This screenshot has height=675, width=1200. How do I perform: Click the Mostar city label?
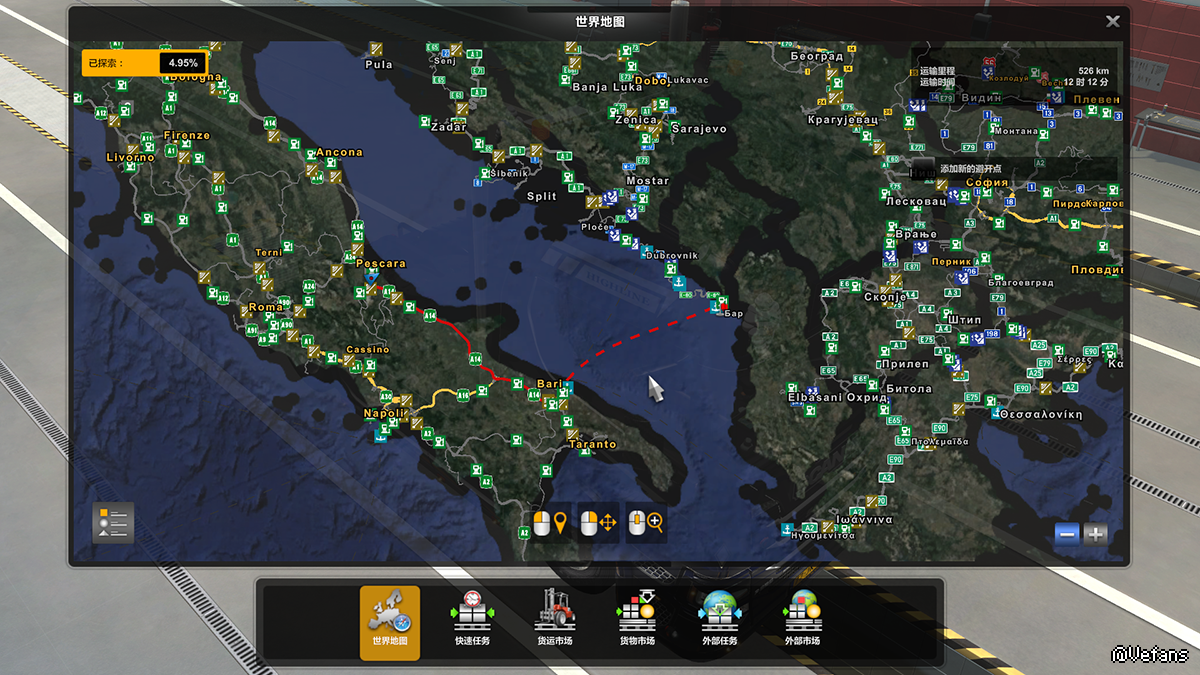click(647, 181)
